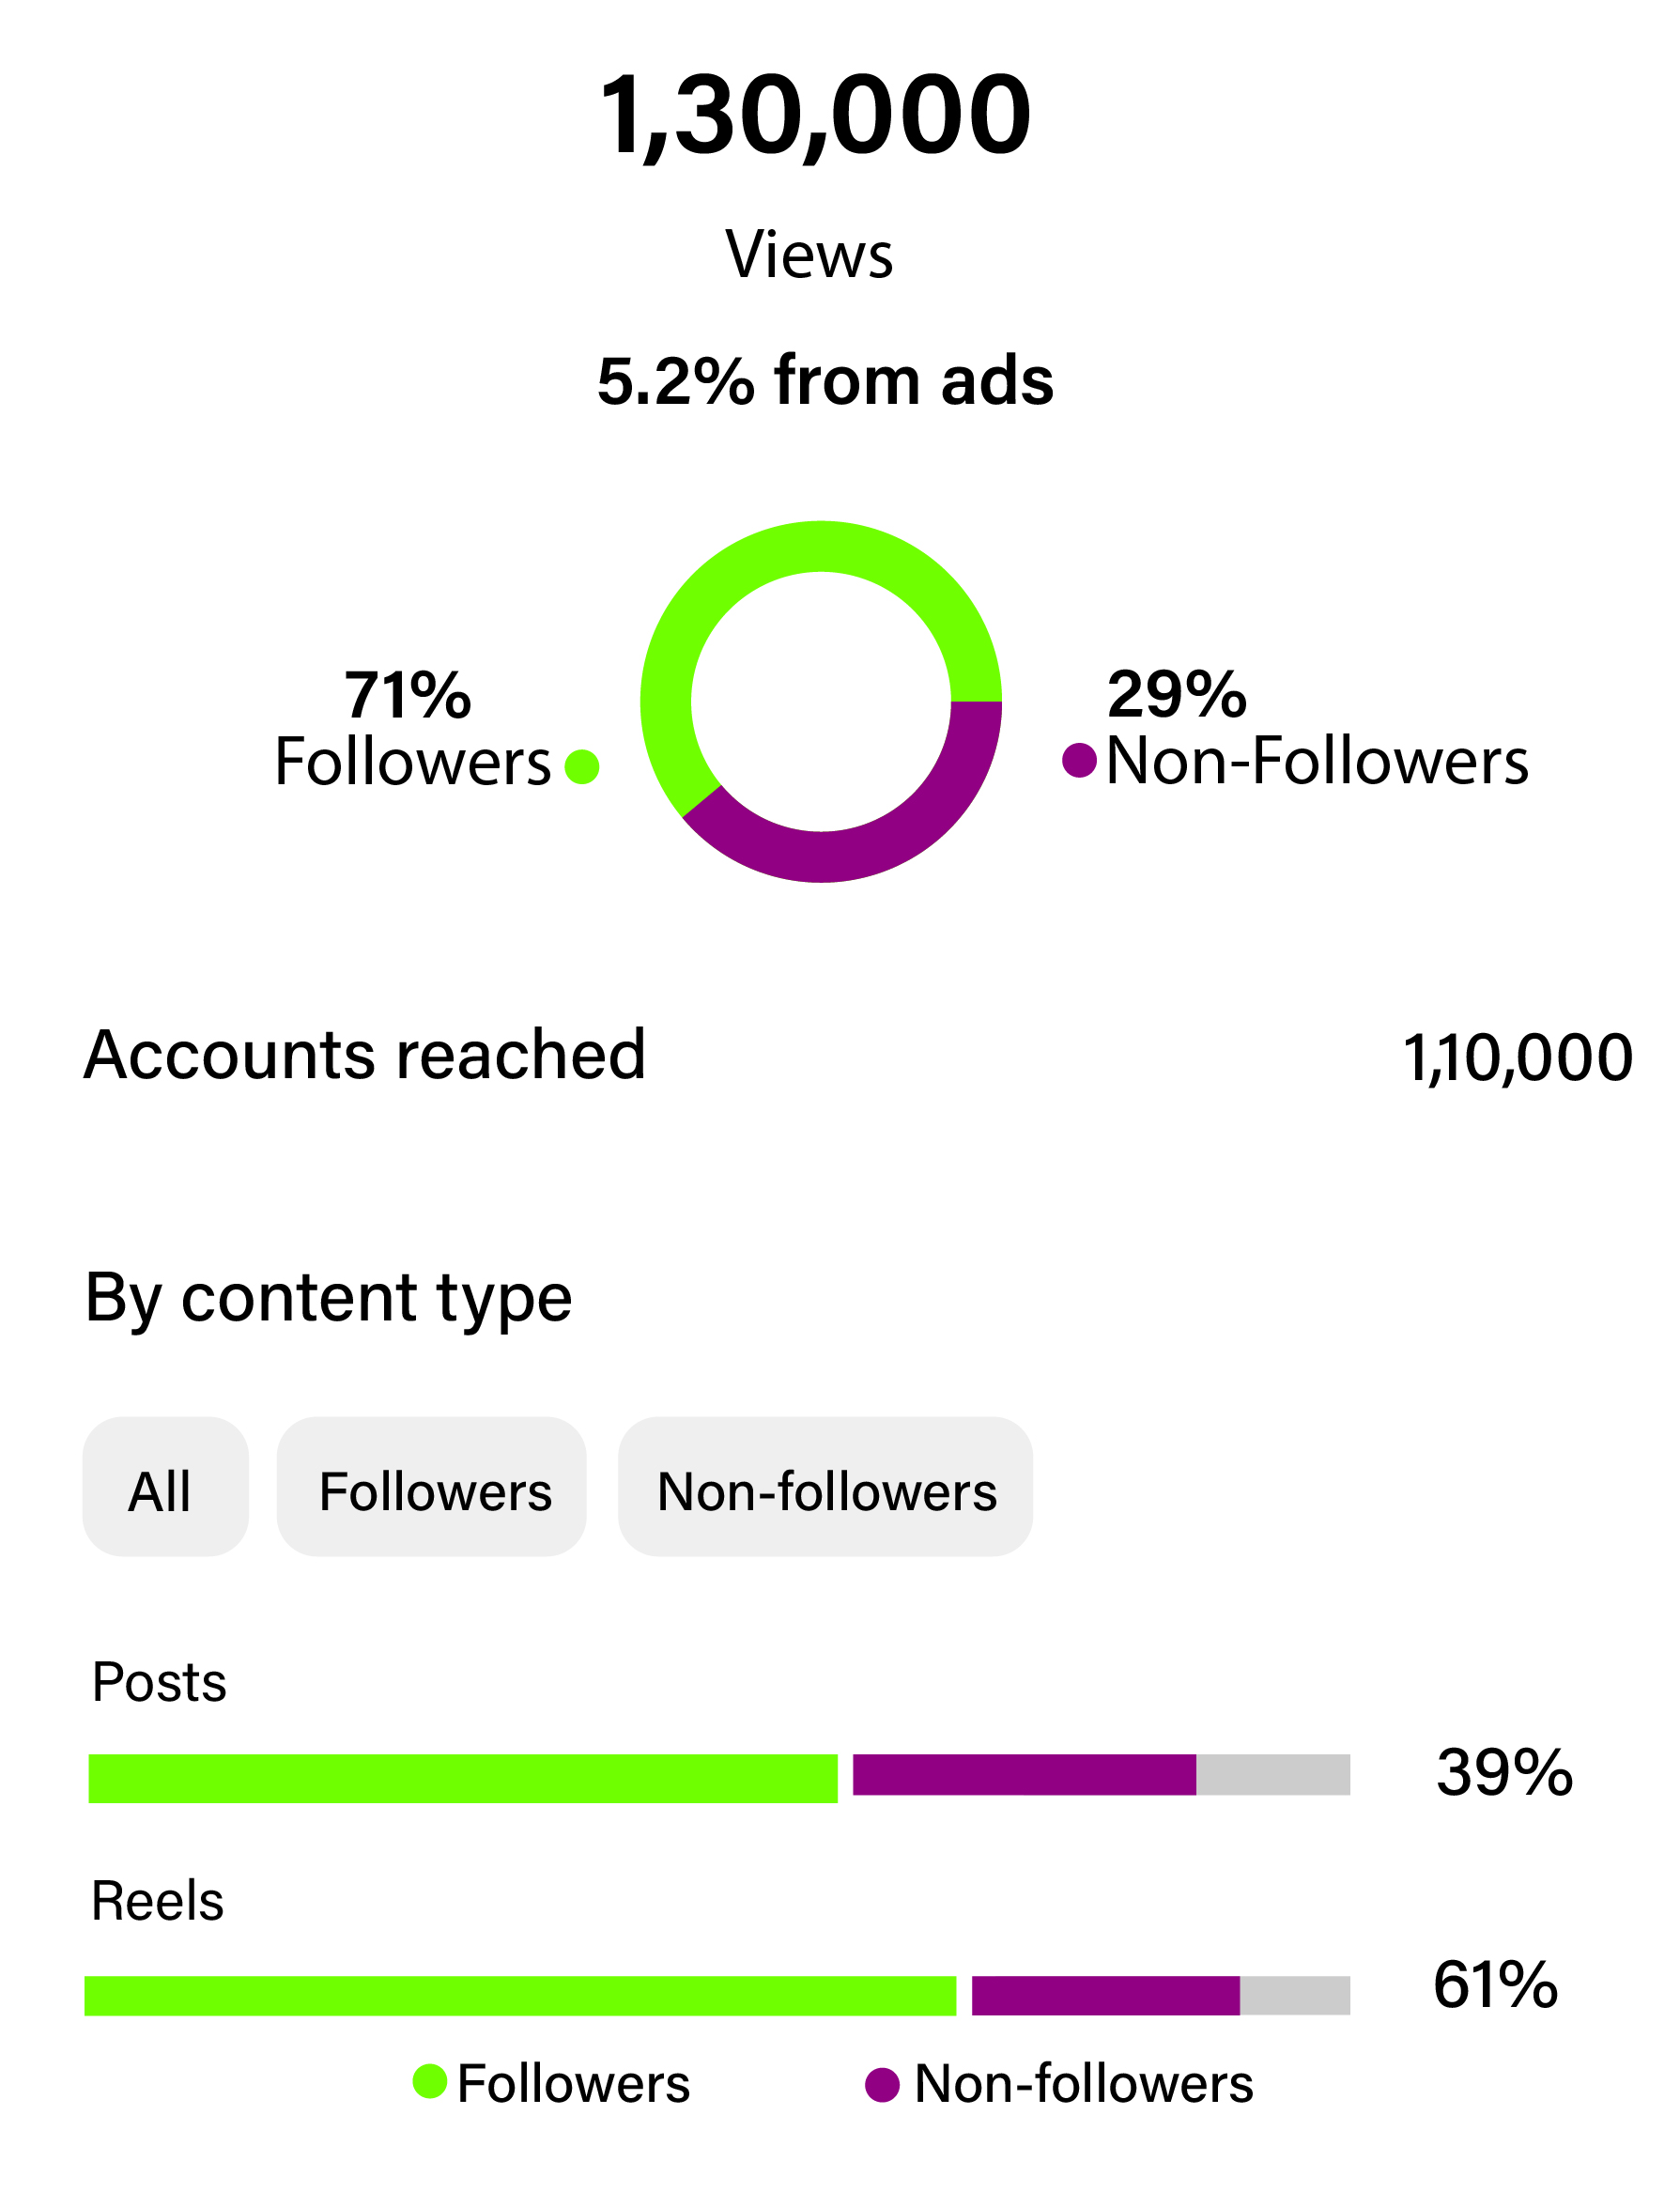Click the 61% Reels percentage

coord(1495,1985)
